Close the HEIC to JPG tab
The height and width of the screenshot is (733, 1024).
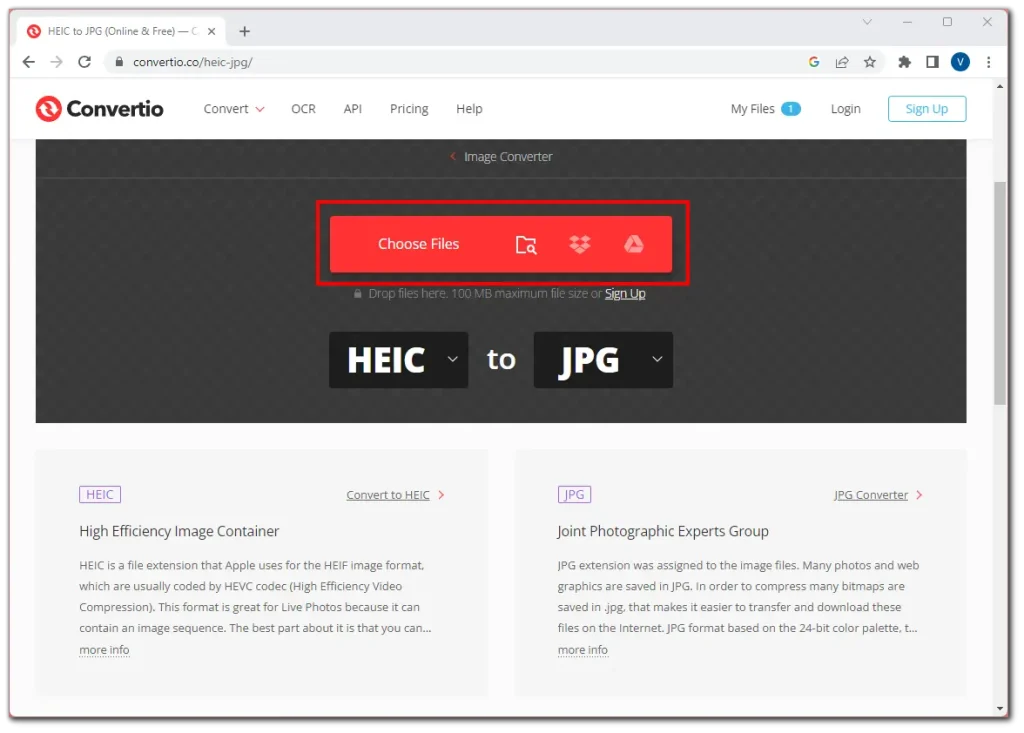pyautogui.click(x=212, y=31)
